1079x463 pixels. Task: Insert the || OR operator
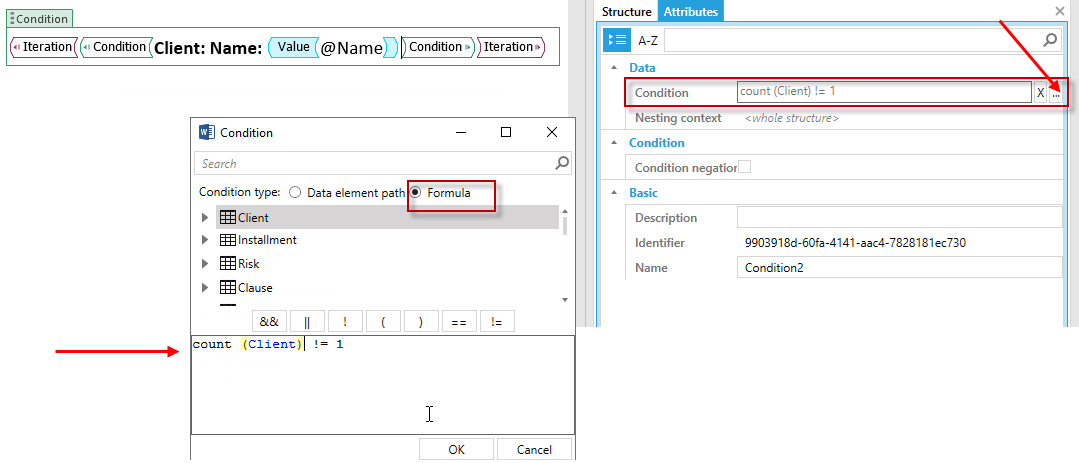click(307, 321)
